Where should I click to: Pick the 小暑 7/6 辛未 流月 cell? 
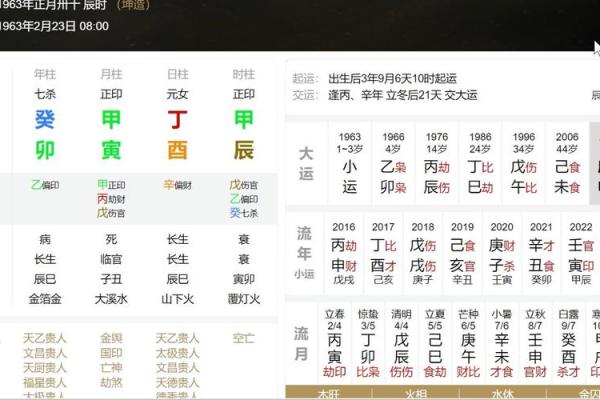coord(502,343)
